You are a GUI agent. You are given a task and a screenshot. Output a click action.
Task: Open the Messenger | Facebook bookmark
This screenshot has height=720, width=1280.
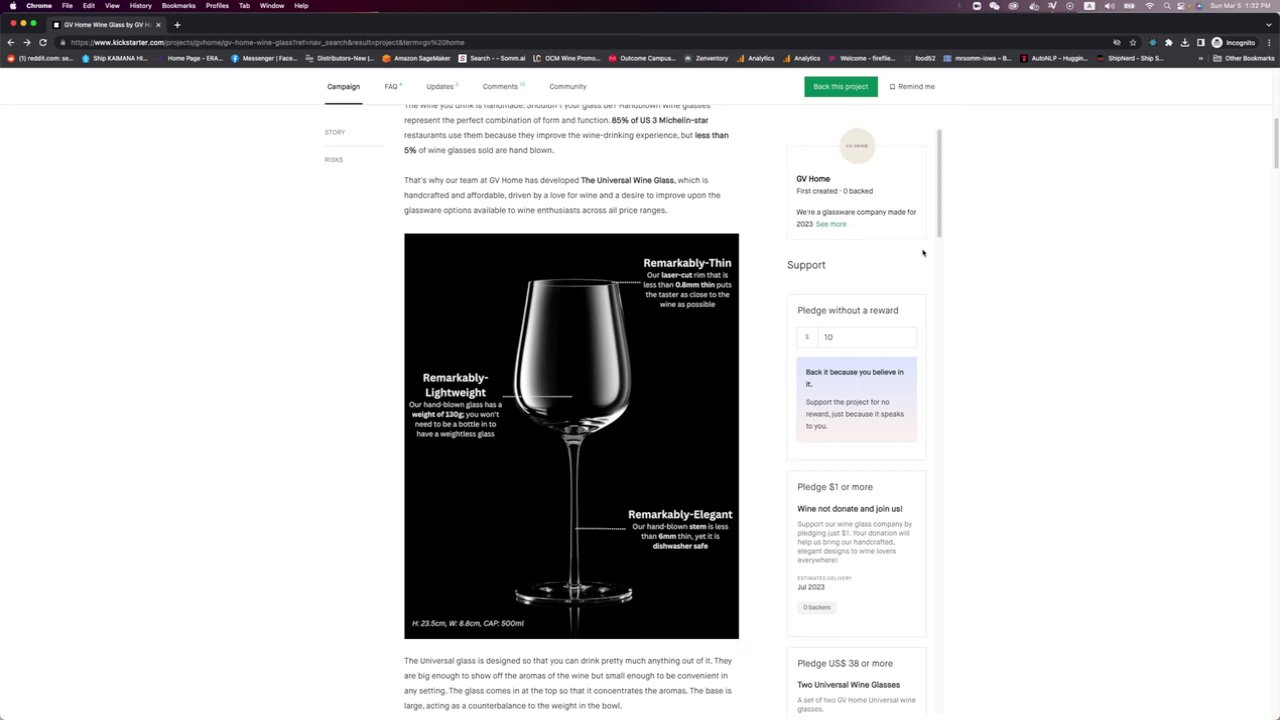point(264,58)
